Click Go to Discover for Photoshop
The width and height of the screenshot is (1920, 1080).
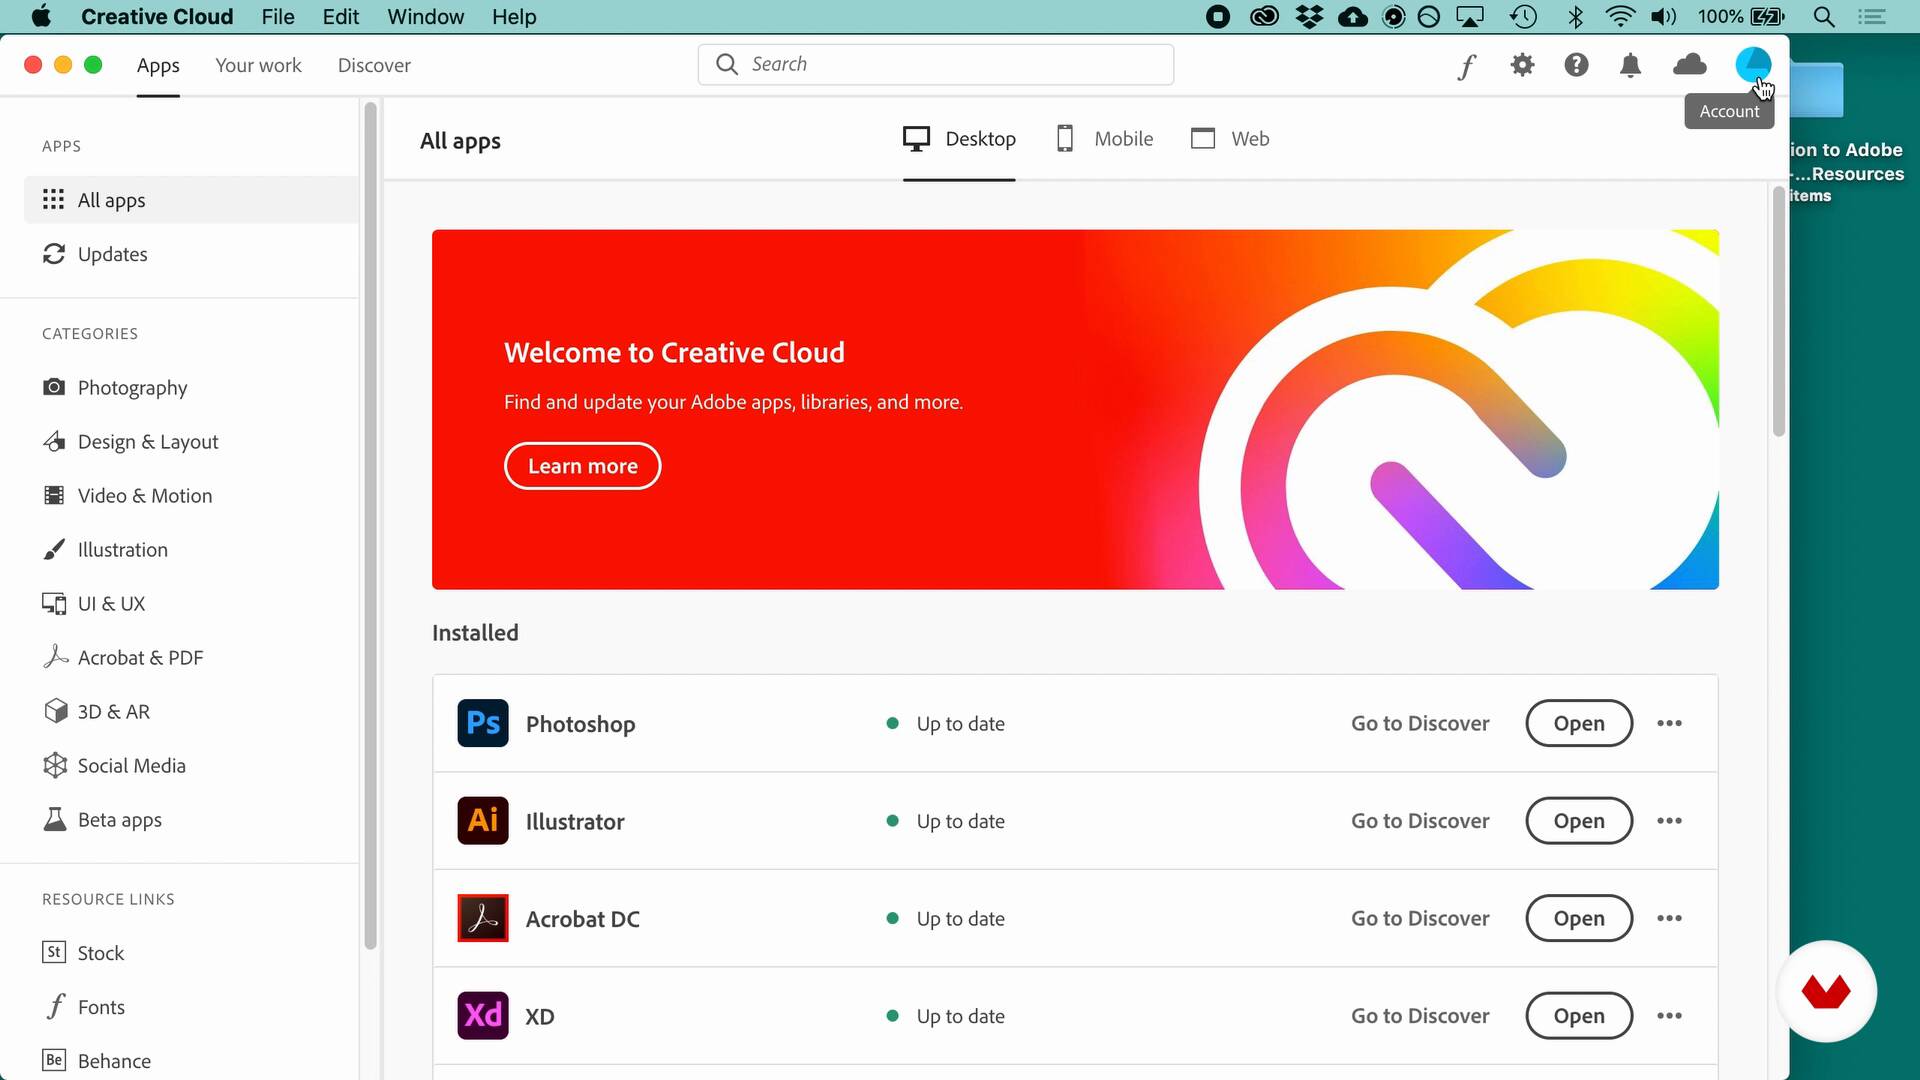coord(1420,723)
